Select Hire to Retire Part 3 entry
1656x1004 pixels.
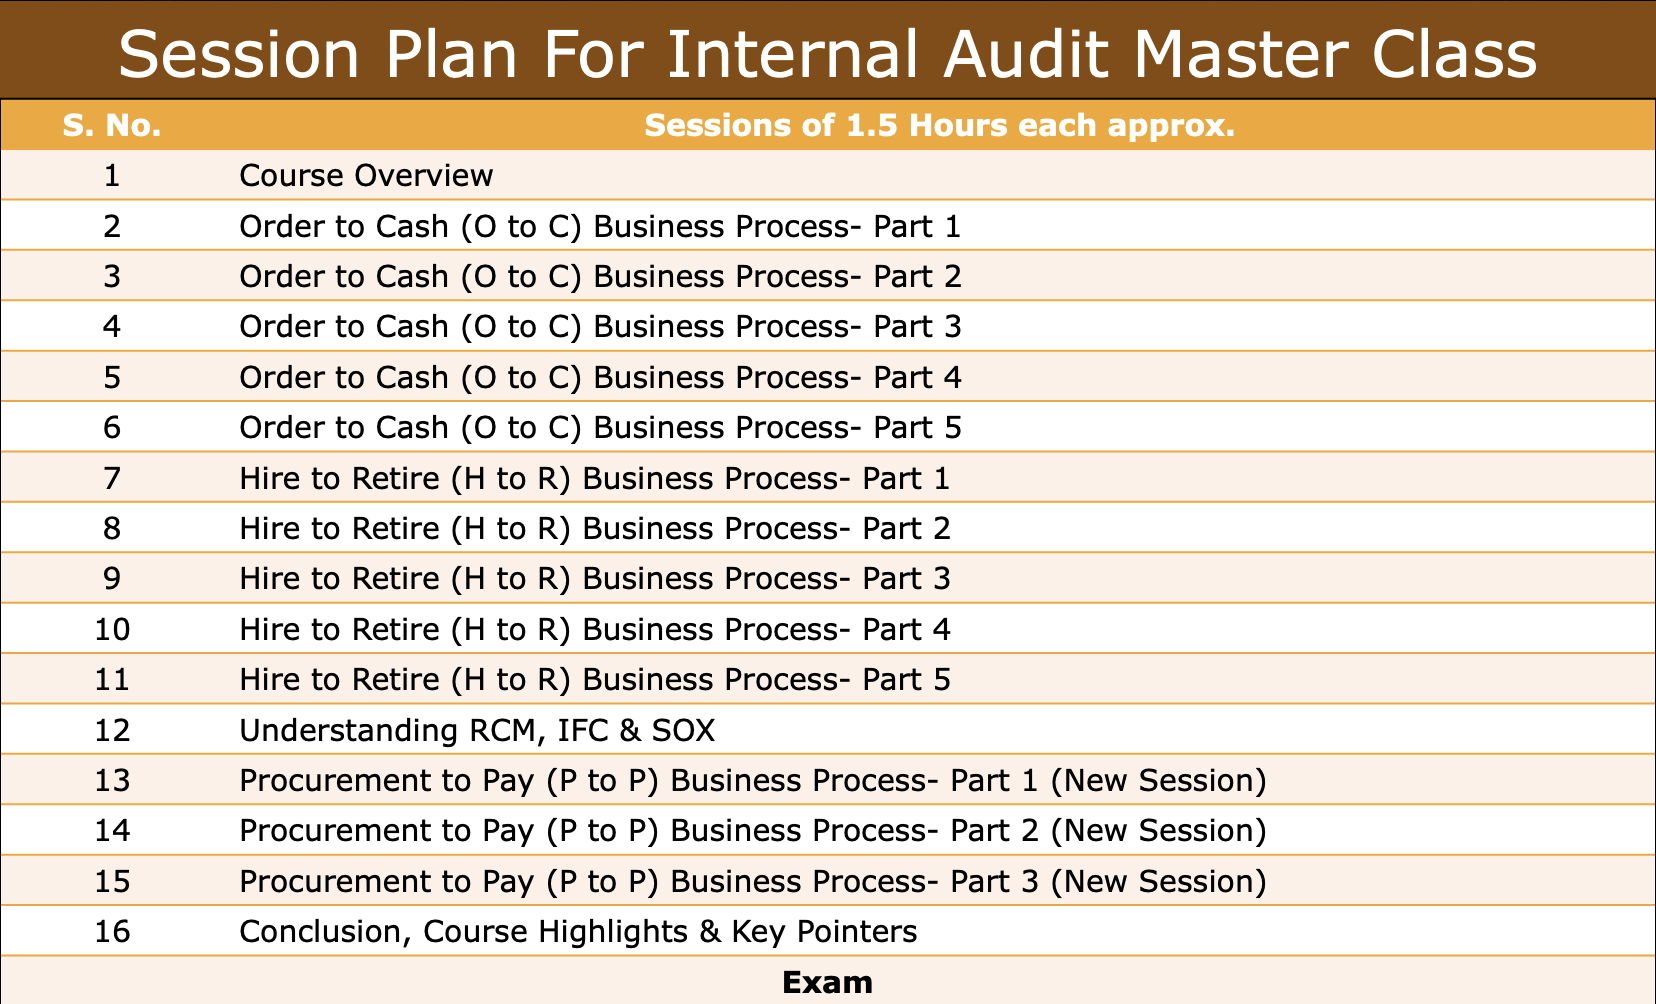point(594,579)
